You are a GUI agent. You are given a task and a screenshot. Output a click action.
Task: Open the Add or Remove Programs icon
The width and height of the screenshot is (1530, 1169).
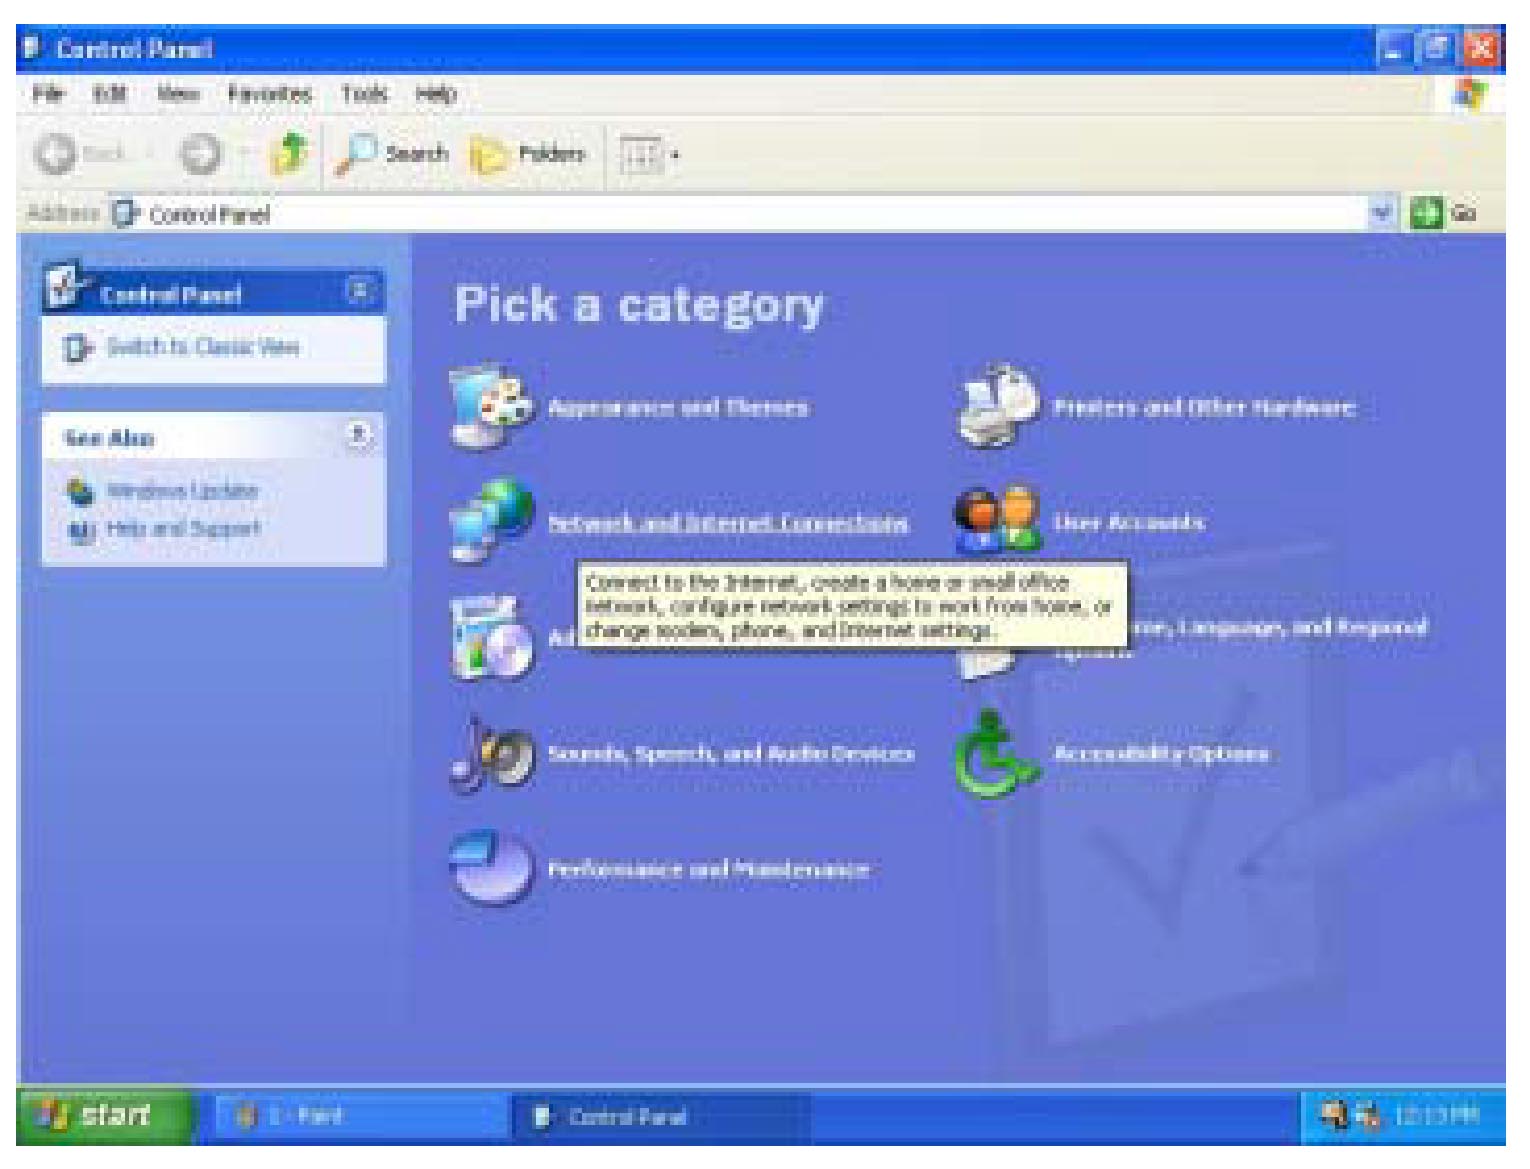491,638
